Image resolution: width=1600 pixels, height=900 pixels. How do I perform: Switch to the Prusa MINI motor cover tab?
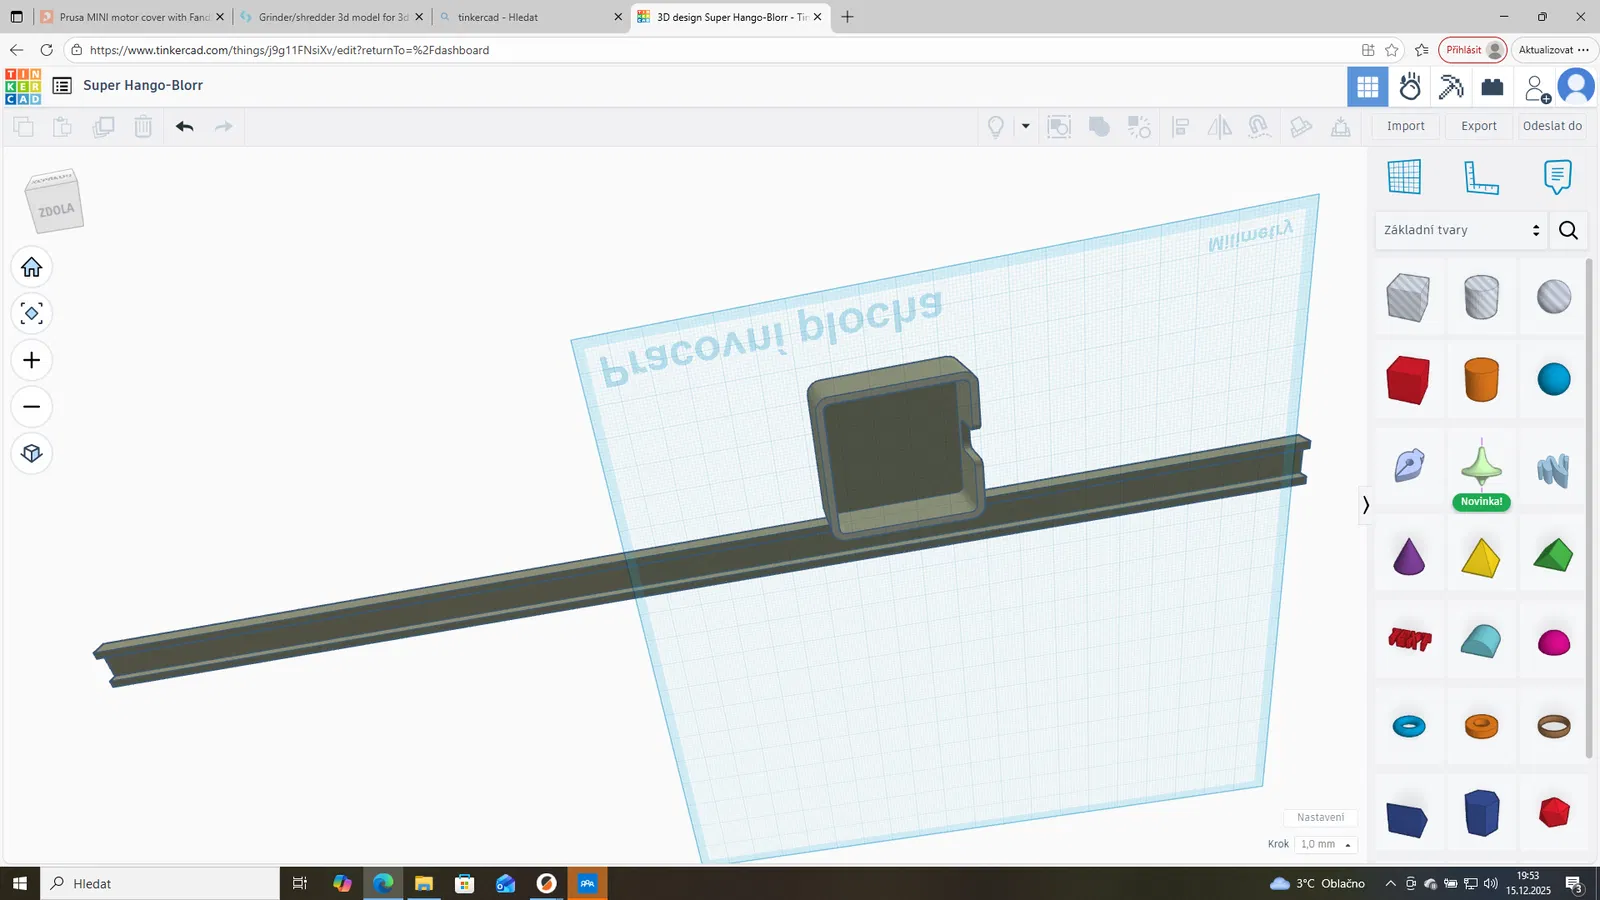tap(134, 17)
